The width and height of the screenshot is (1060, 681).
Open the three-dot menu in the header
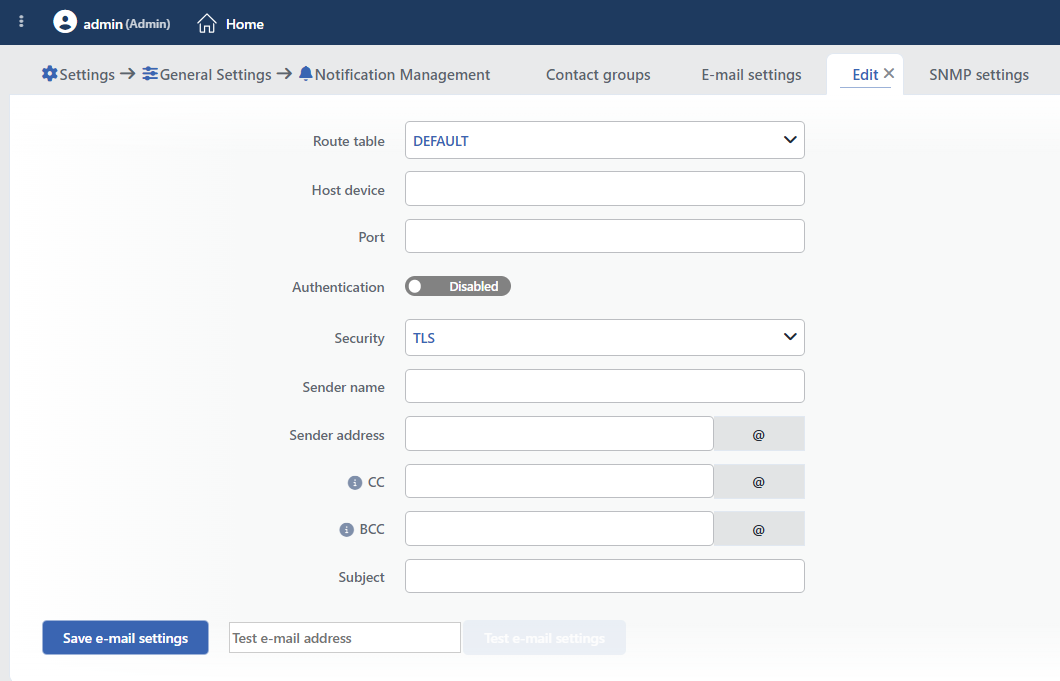click(22, 22)
